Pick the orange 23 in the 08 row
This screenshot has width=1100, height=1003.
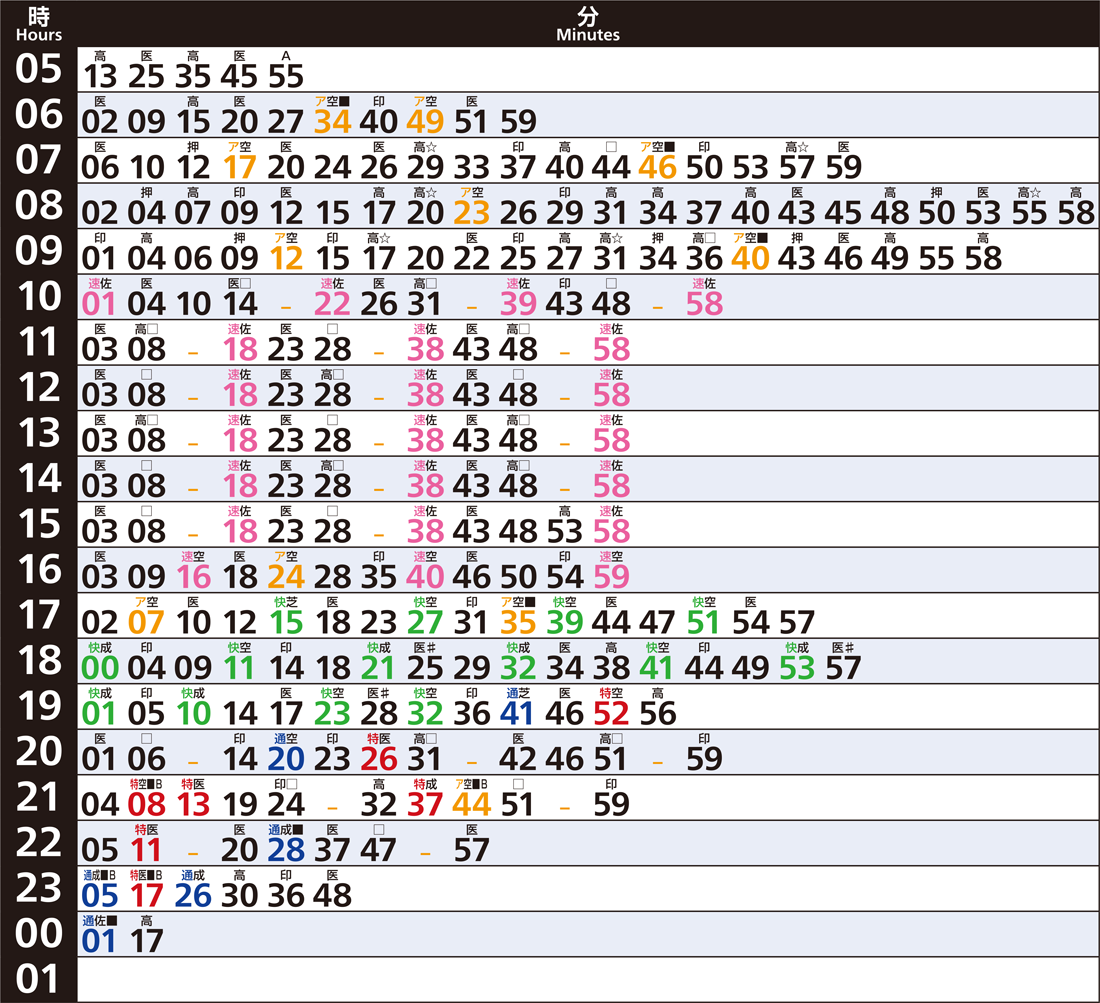click(x=471, y=212)
